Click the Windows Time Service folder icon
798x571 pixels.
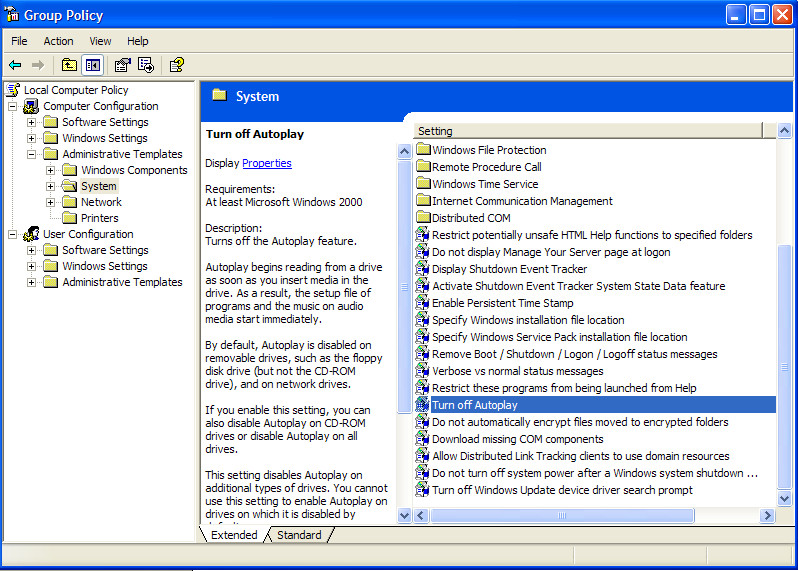(423, 184)
